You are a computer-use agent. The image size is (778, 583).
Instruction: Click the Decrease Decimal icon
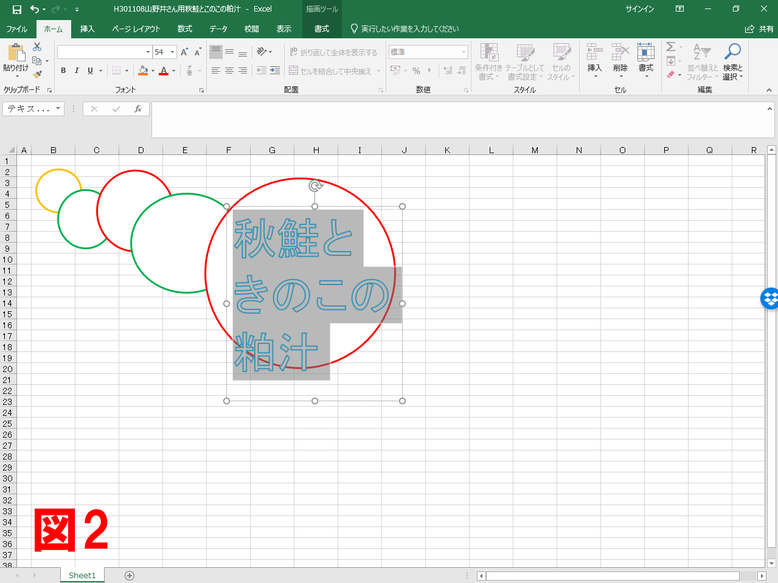coord(461,70)
